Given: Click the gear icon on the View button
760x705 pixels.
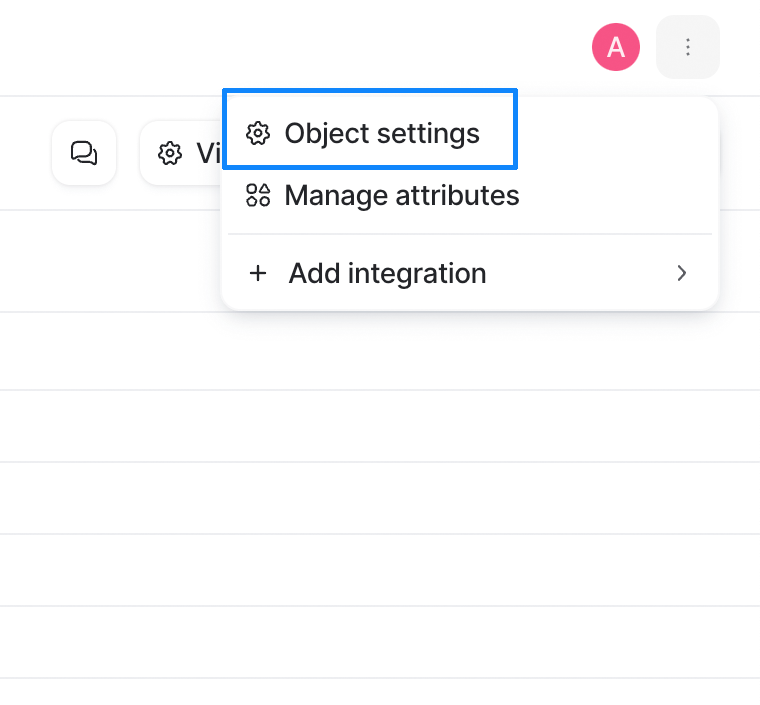Looking at the screenshot, I should 170,154.
